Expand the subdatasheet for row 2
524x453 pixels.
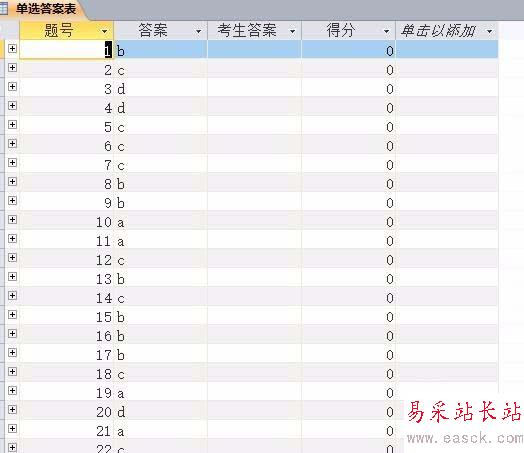(x=12, y=67)
